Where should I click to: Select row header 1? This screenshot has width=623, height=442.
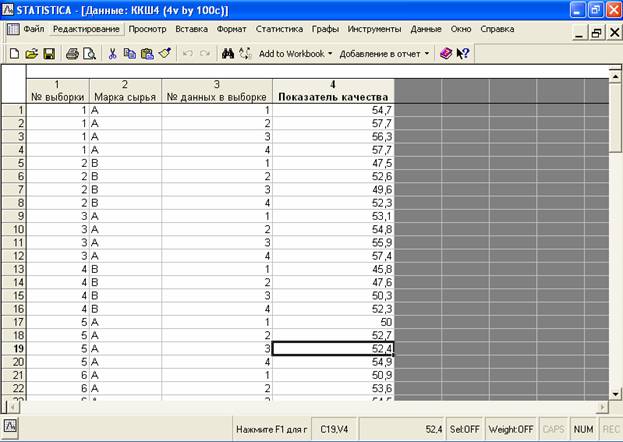(14, 110)
